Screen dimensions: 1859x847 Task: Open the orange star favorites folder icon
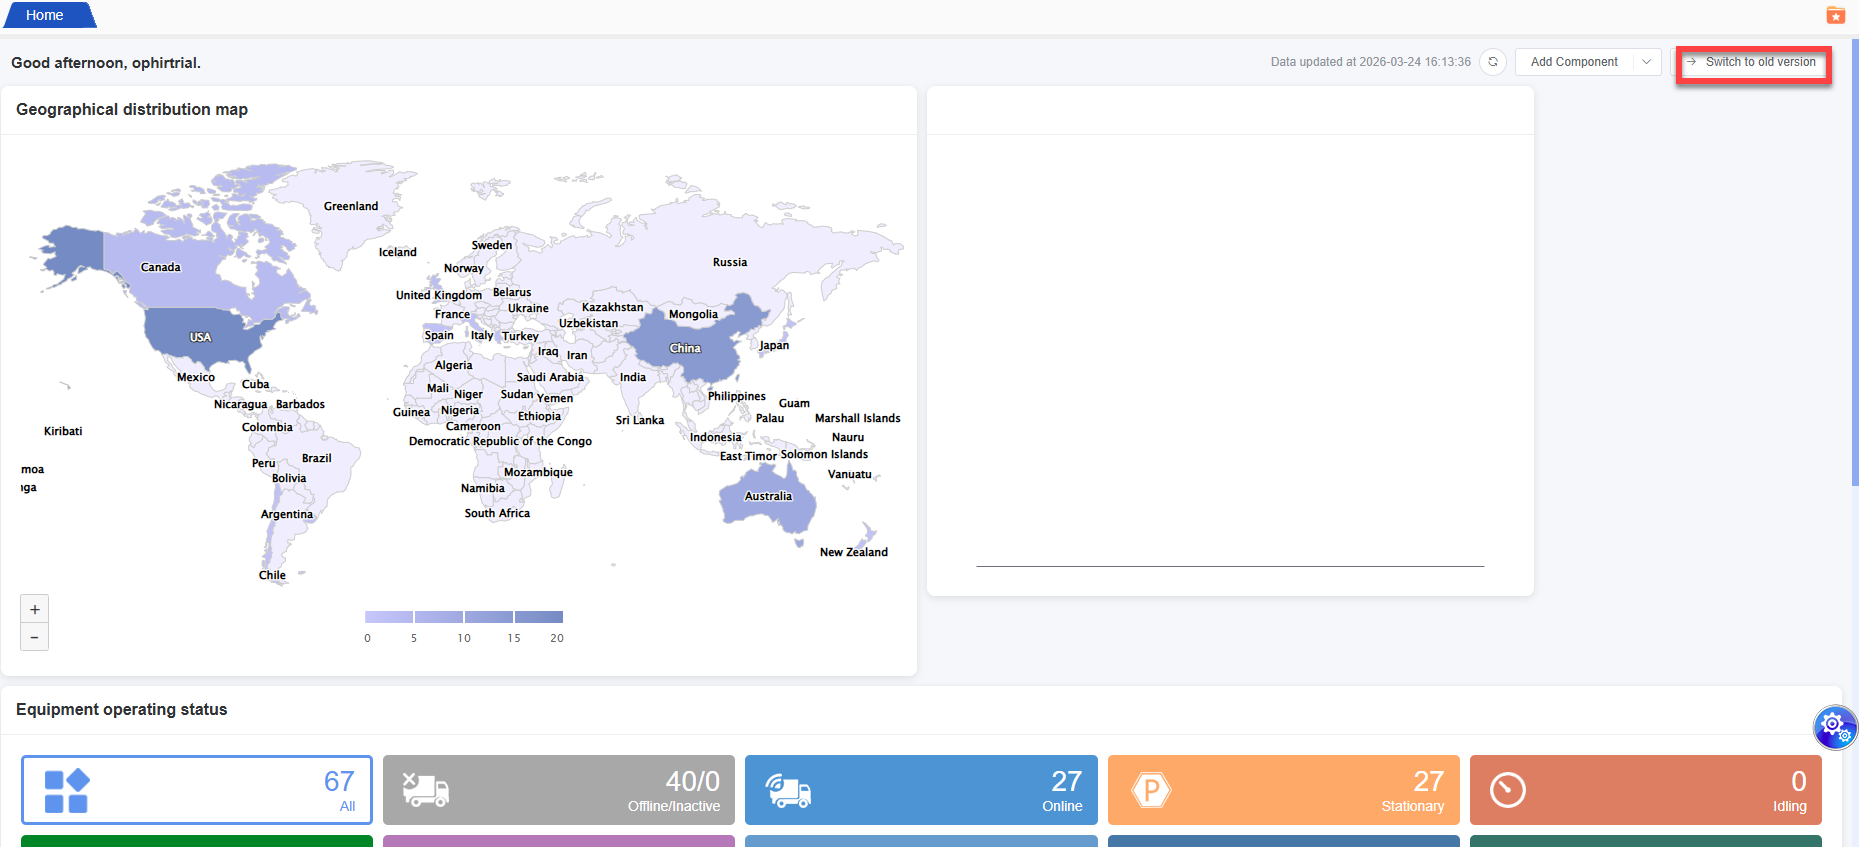(1835, 15)
